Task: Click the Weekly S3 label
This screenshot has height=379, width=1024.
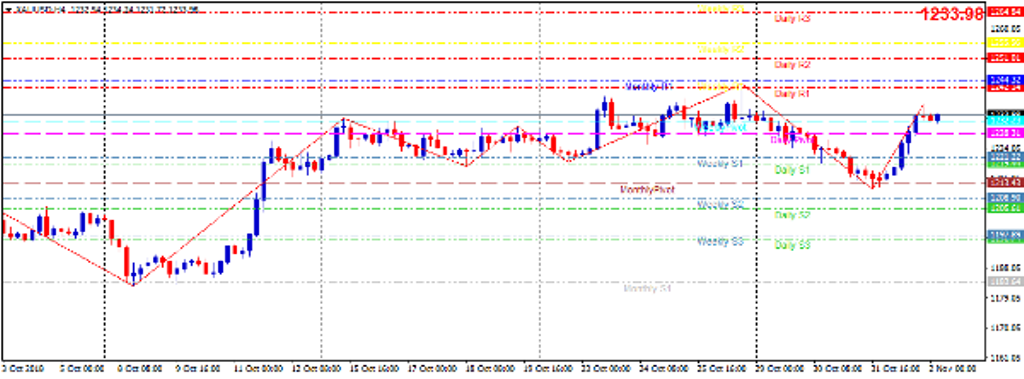Action: (721, 242)
